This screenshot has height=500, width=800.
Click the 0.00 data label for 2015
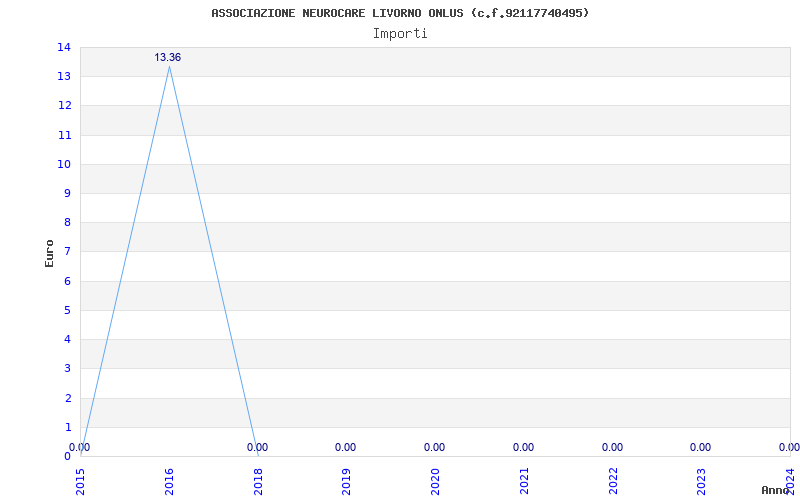tap(80, 447)
